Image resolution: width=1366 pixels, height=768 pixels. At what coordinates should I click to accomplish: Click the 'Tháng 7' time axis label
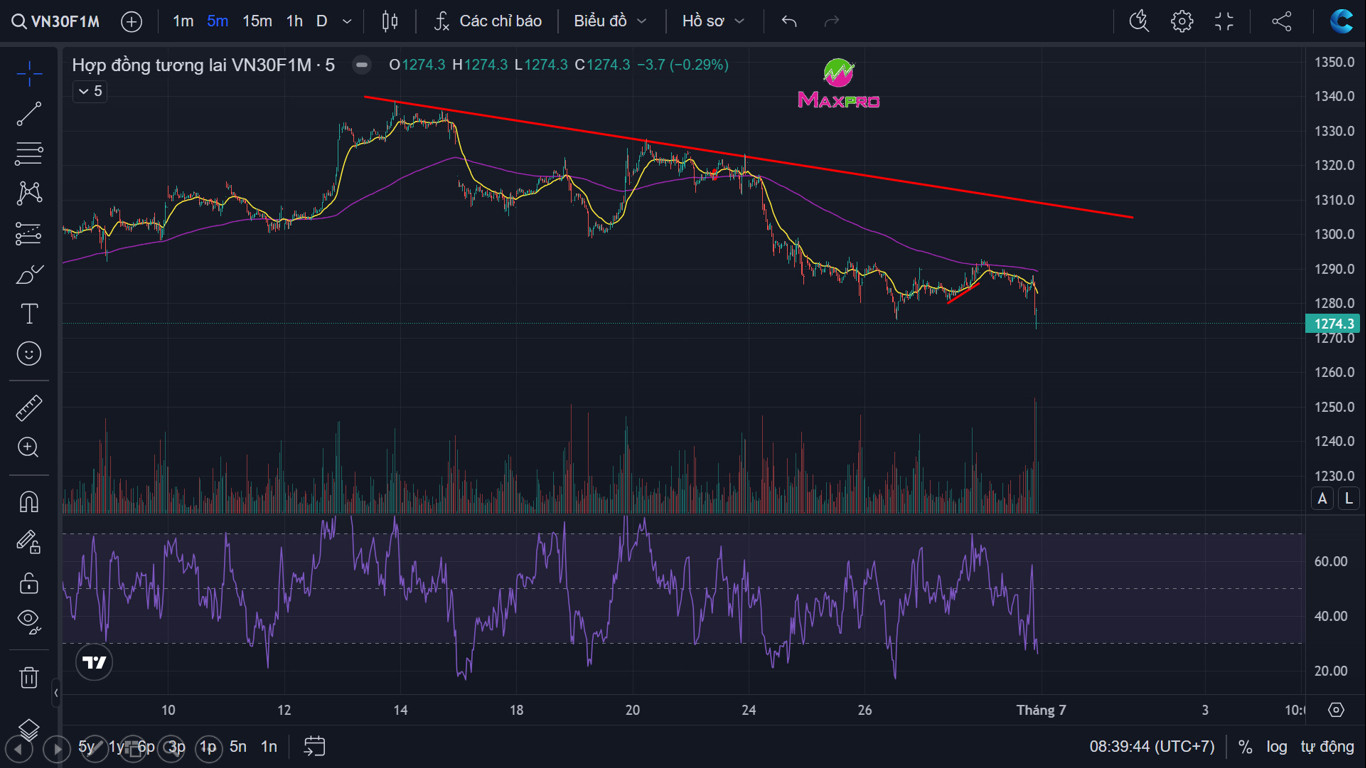click(x=1041, y=710)
